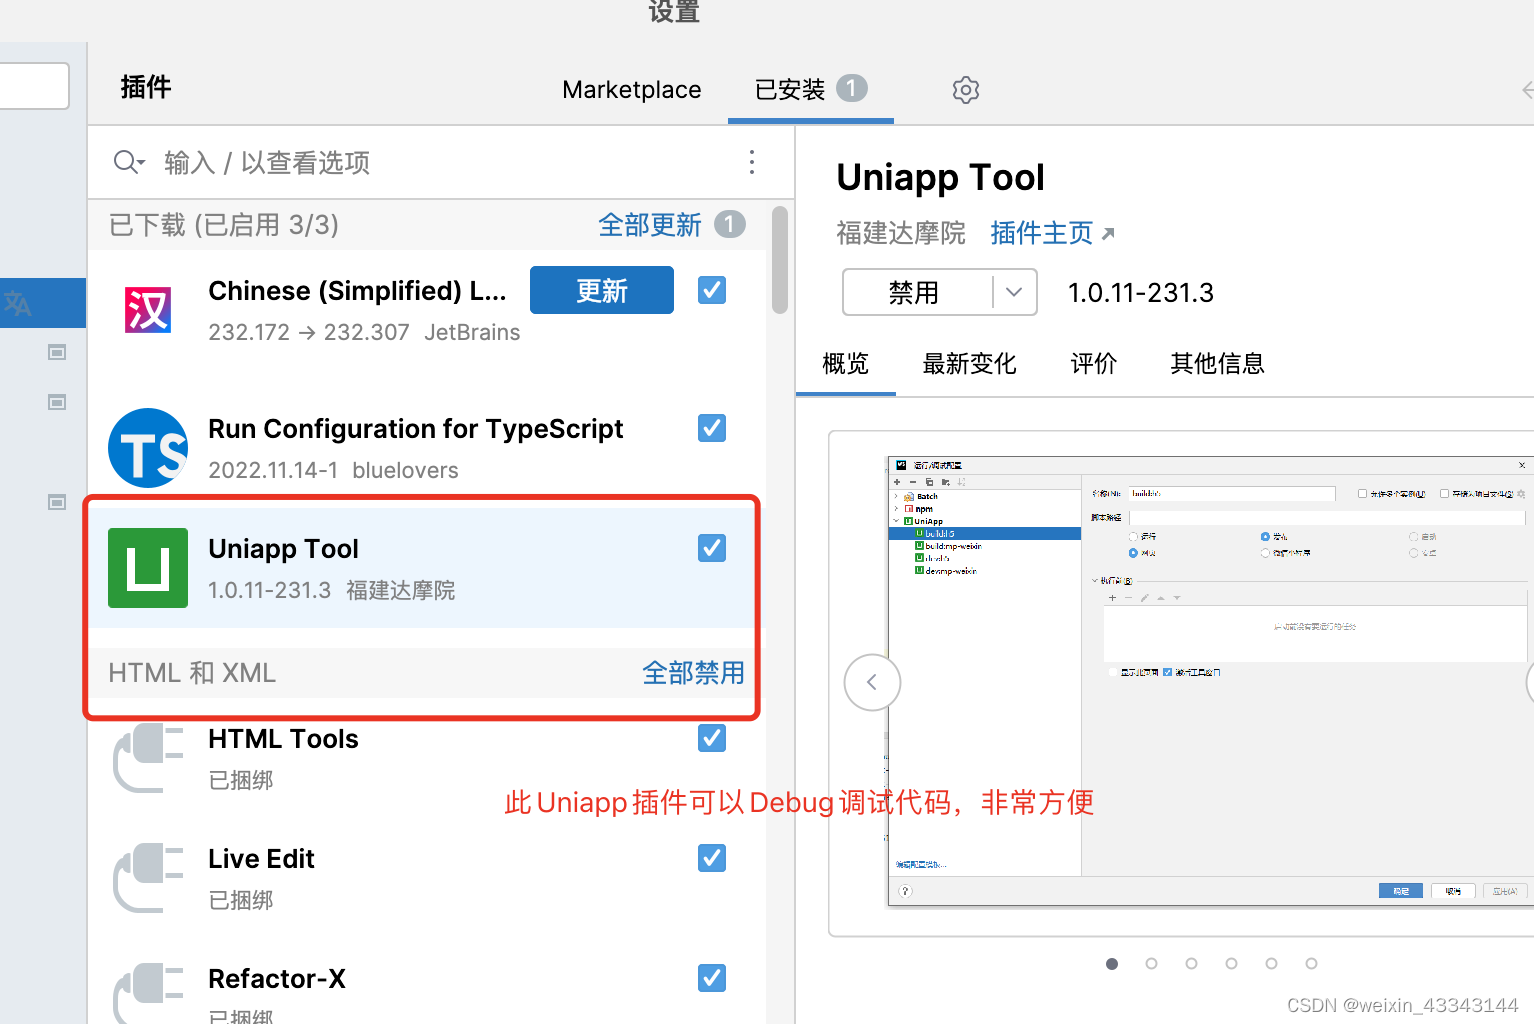Expand the 禁用 dropdown arrow
The height and width of the screenshot is (1024, 1534).
(1015, 292)
